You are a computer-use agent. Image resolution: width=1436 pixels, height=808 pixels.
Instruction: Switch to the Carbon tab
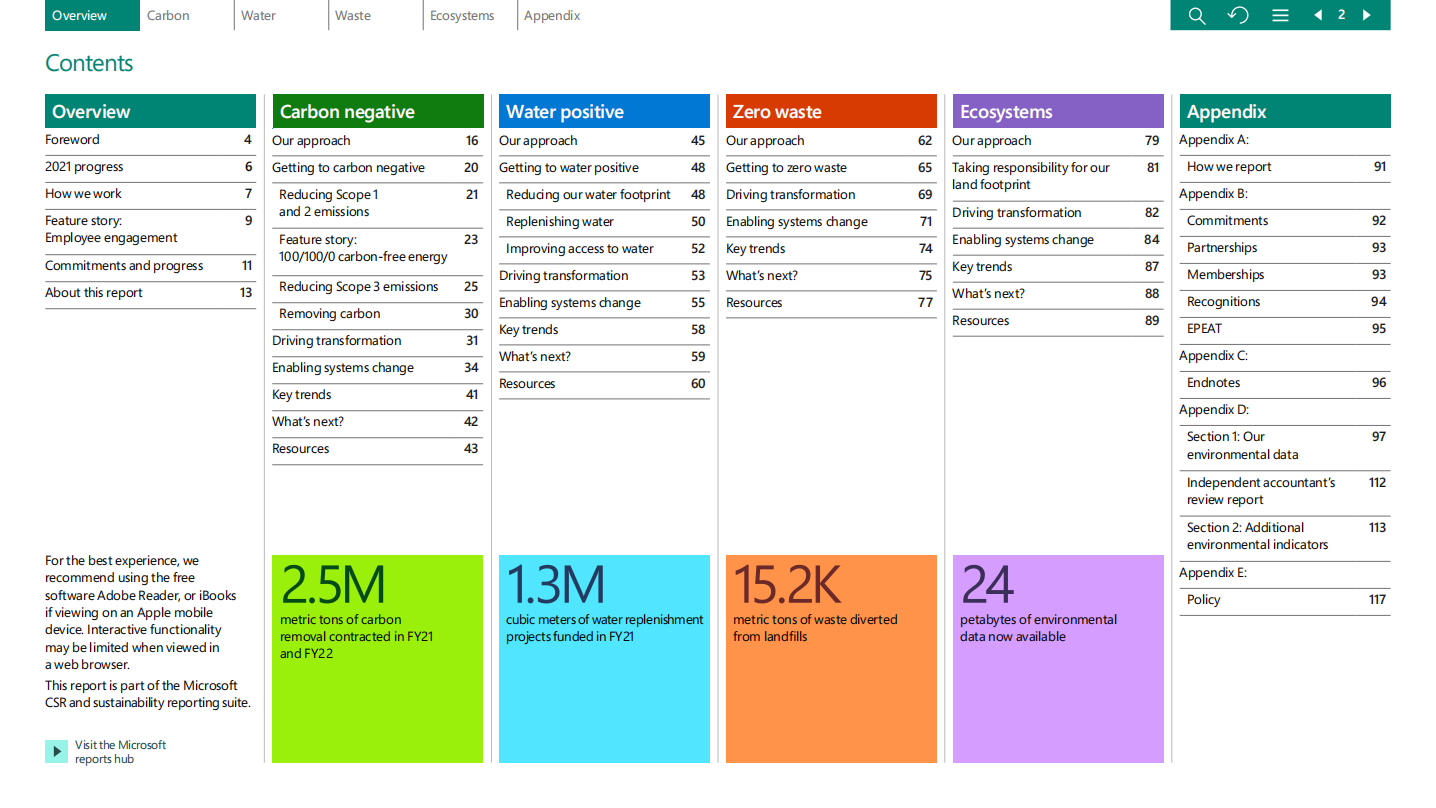point(168,15)
